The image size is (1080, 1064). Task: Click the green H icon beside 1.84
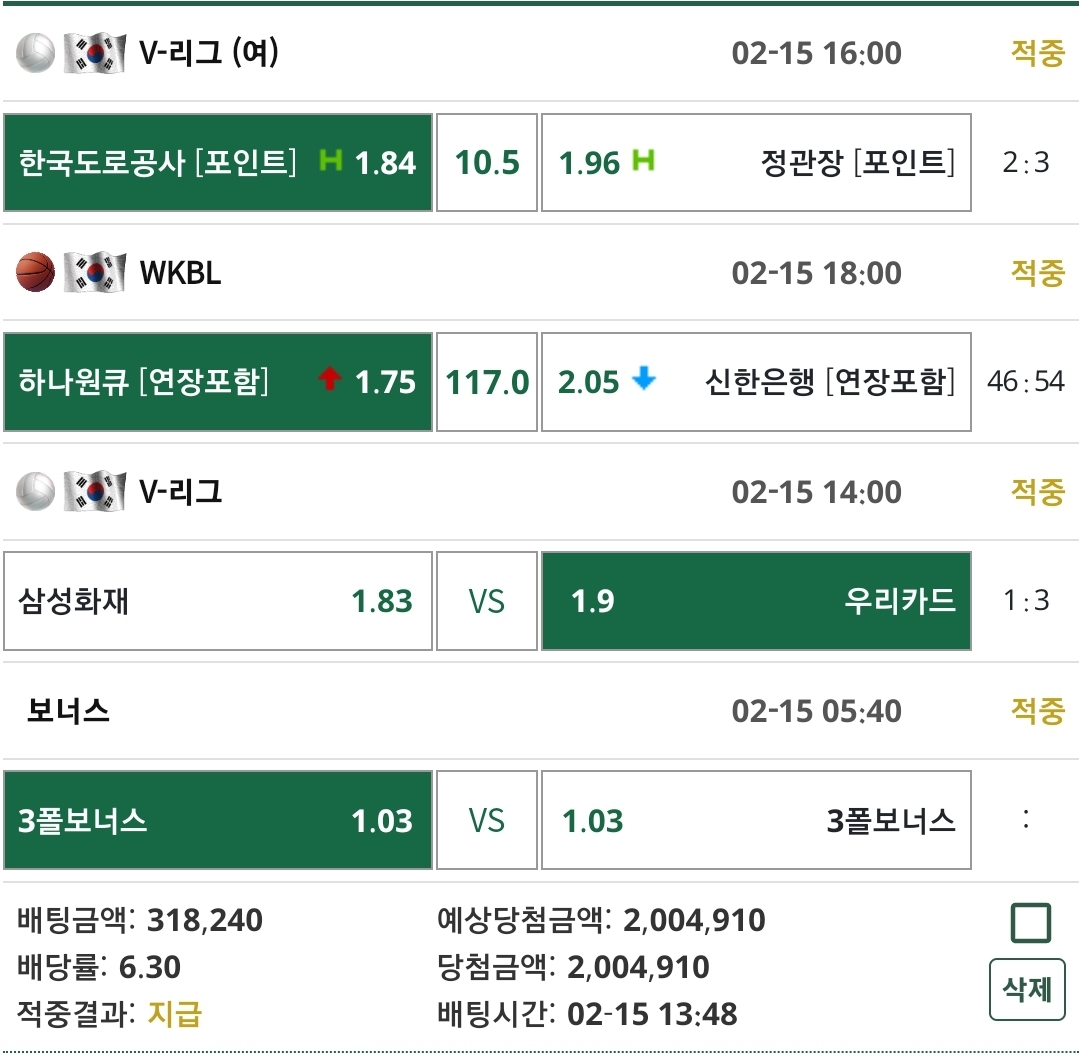pos(330,161)
